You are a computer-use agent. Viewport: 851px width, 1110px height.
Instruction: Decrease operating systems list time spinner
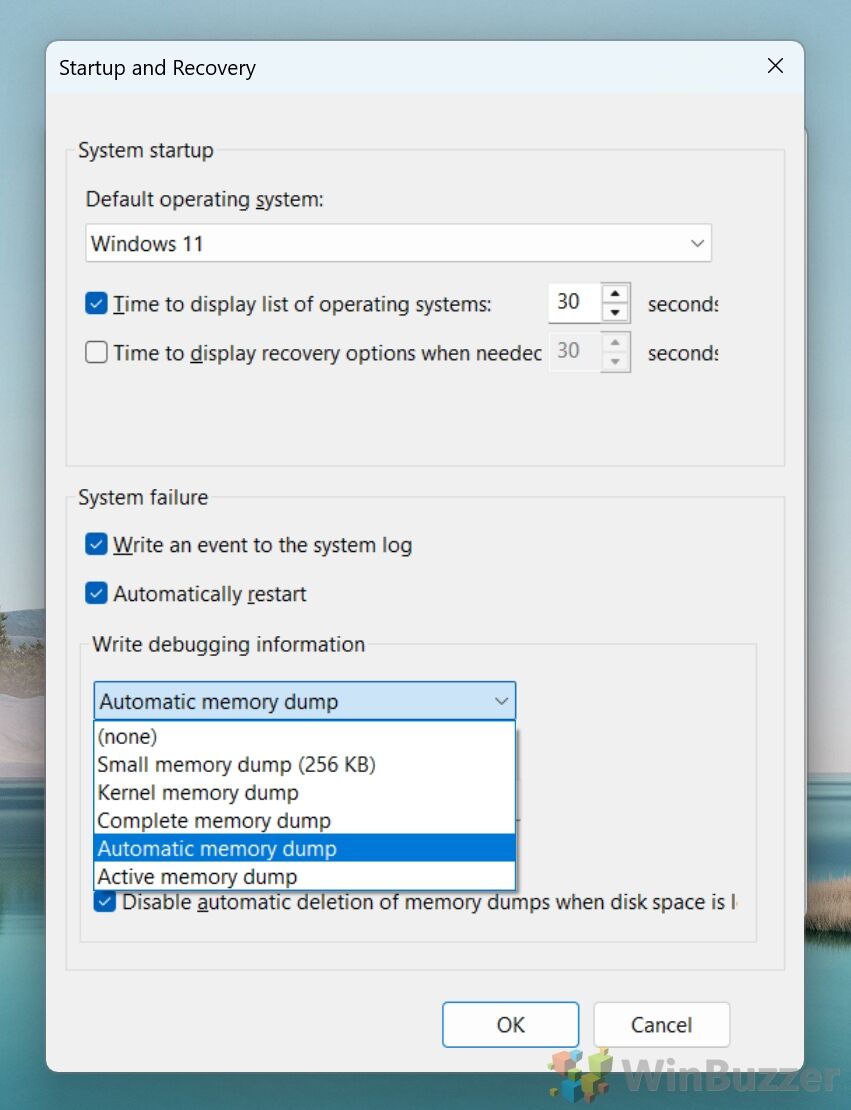tap(615, 312)
